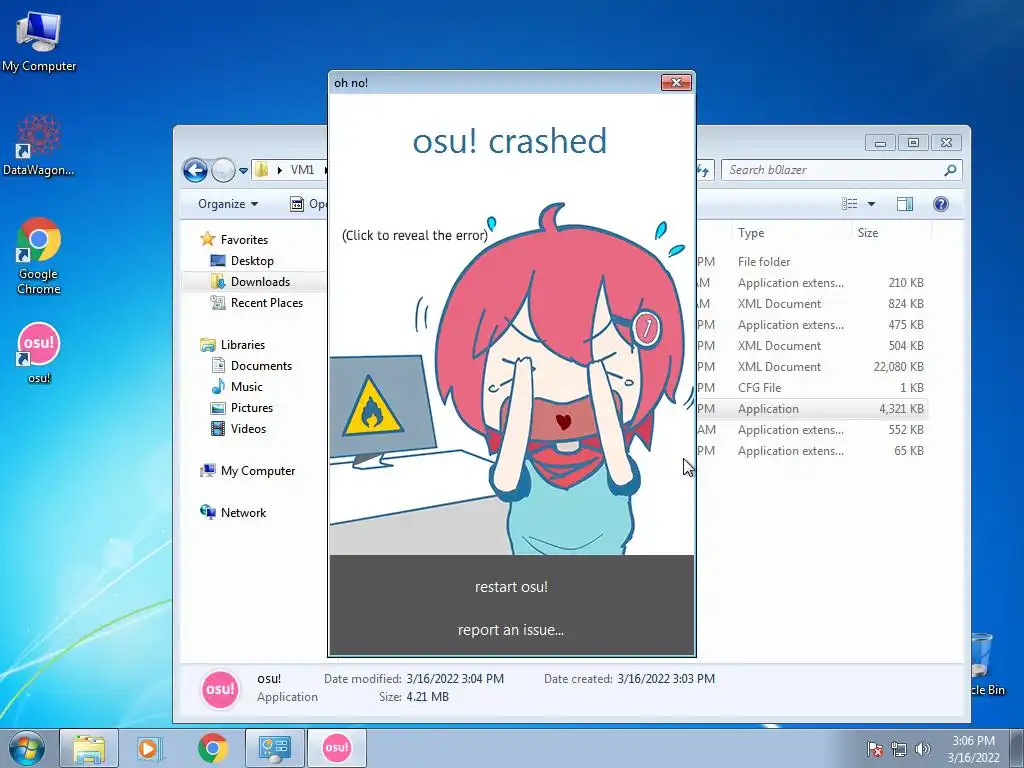Screen dimensions: 1024x768
Task: Click to reveal the error text
Action: tap(415, 235)
